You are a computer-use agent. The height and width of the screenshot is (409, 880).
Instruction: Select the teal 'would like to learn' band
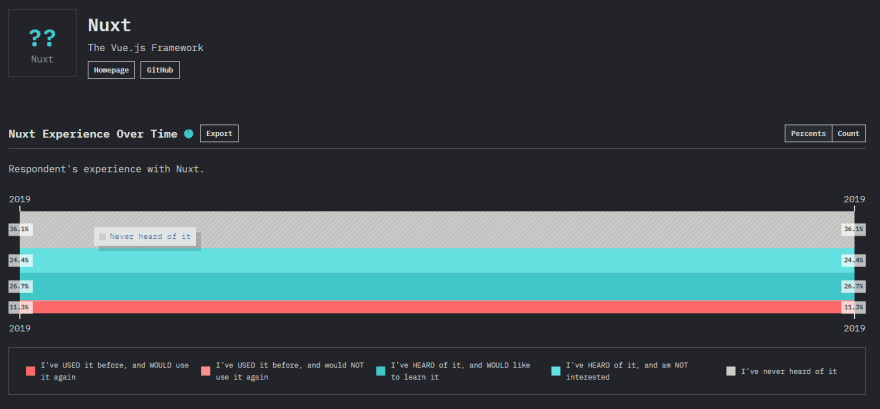pos(437,287)
